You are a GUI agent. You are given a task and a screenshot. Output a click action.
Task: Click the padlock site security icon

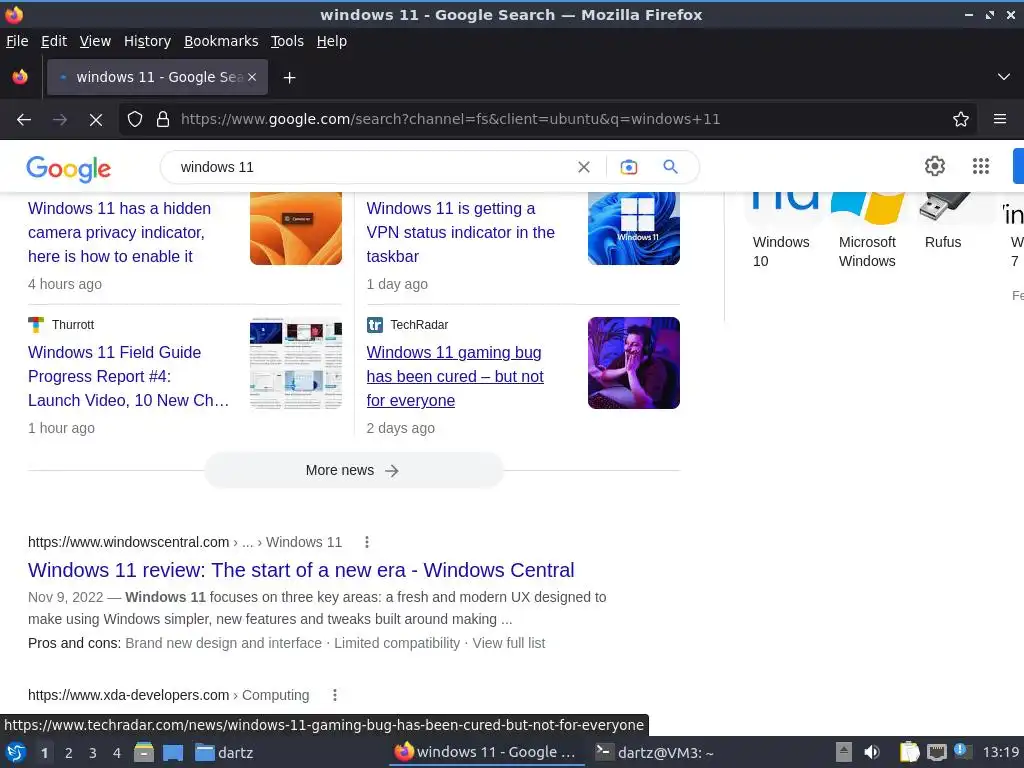(x=163, y=119)
